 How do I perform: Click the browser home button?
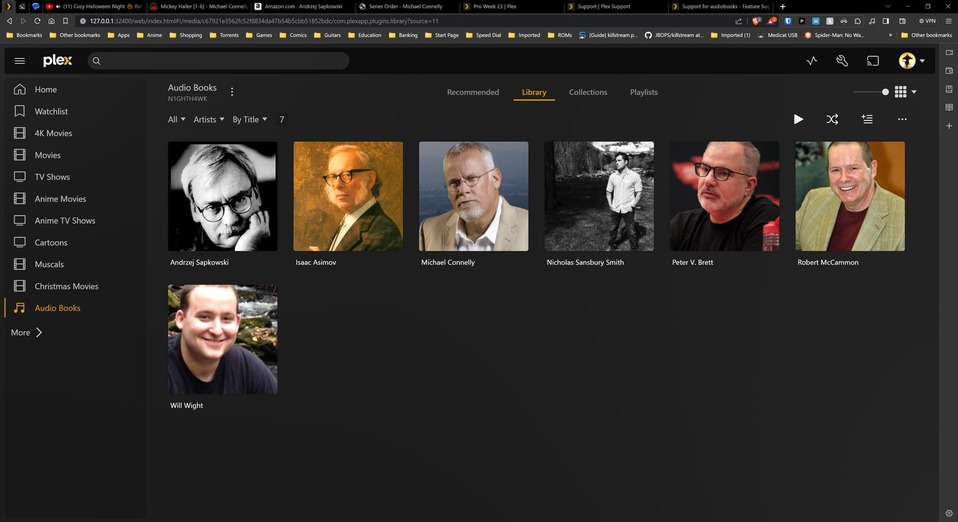pos(51,21)
